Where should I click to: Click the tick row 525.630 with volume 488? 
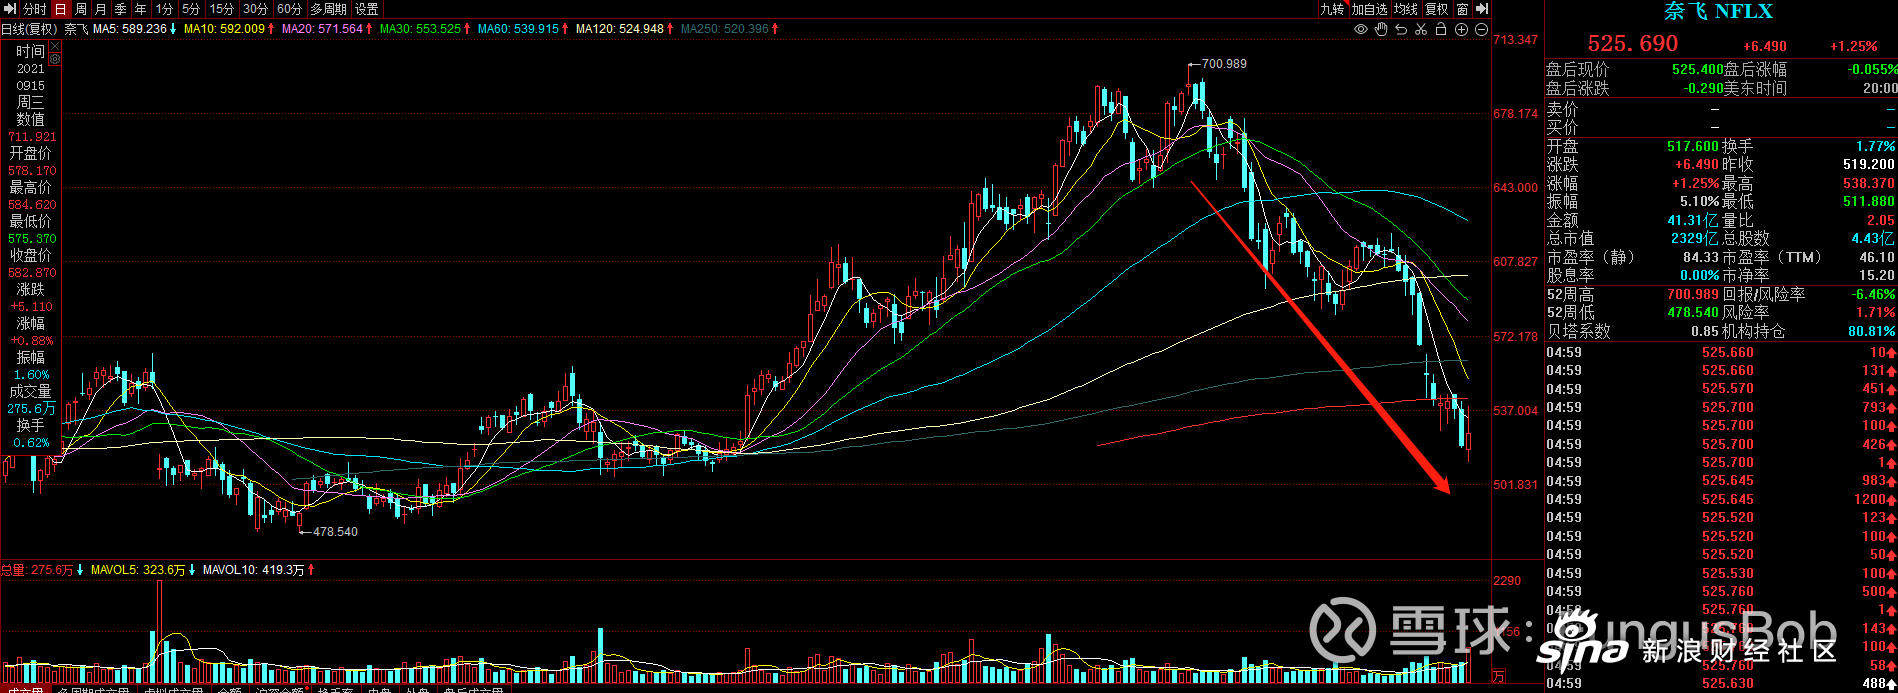click(x=1720, y=684)
